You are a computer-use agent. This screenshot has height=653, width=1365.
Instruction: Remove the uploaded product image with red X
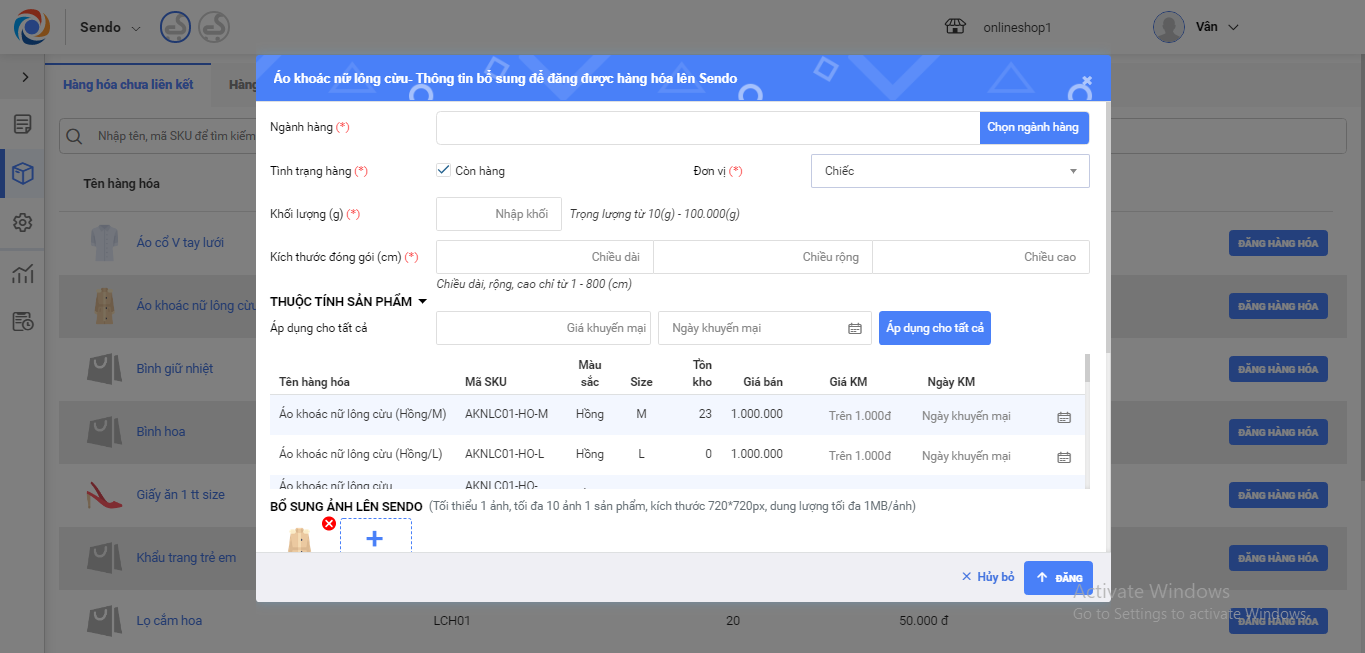pyautogui.click(x=328, y=523)
